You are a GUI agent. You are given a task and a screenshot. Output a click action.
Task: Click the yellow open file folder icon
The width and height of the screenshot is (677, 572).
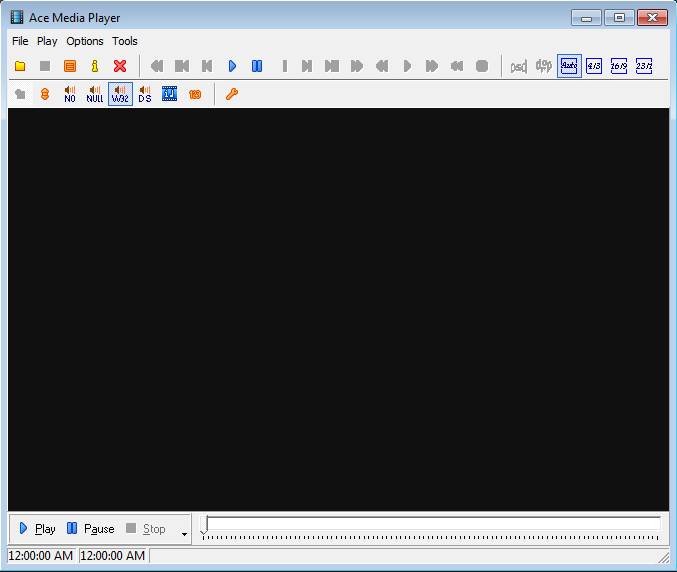tap(20, 66)
